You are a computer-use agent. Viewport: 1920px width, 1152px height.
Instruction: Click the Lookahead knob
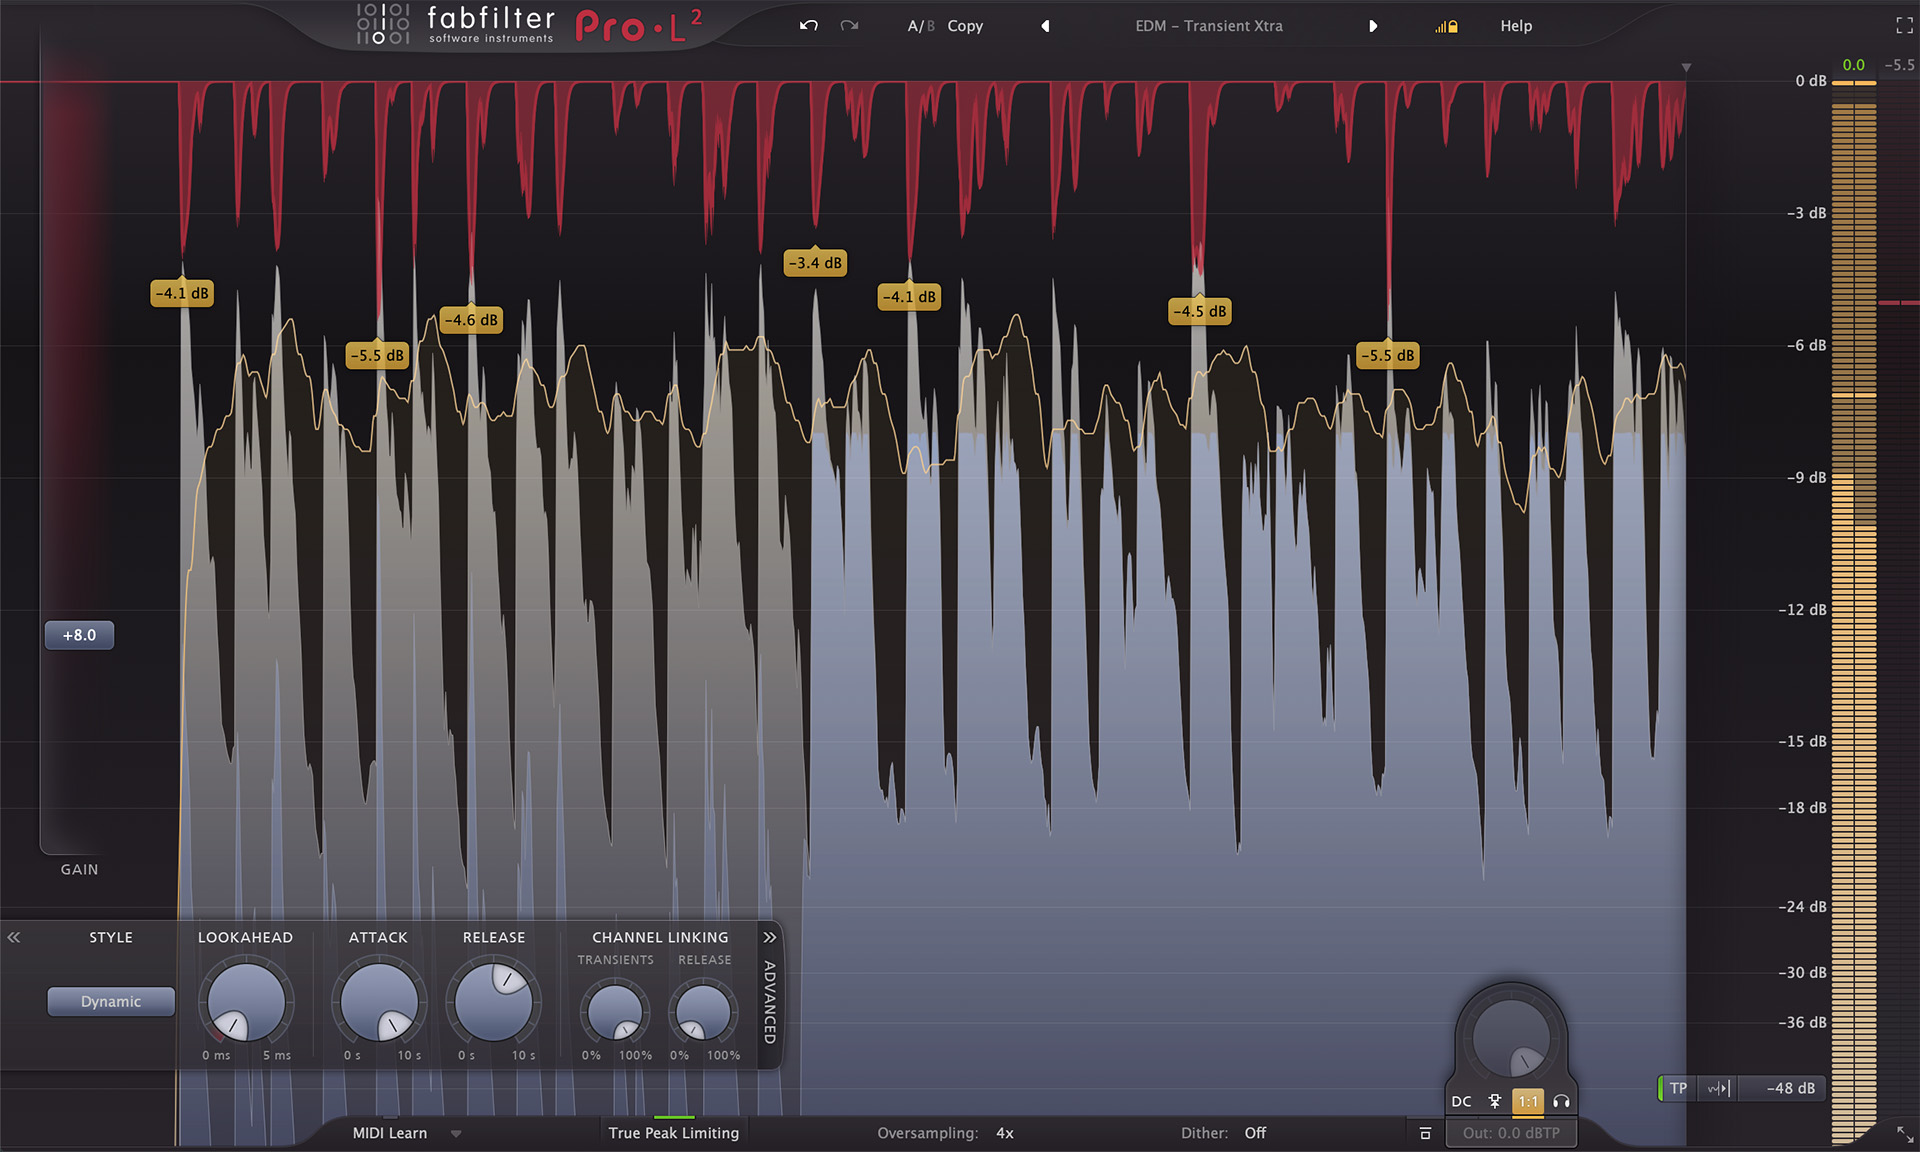click(245, 1001)
